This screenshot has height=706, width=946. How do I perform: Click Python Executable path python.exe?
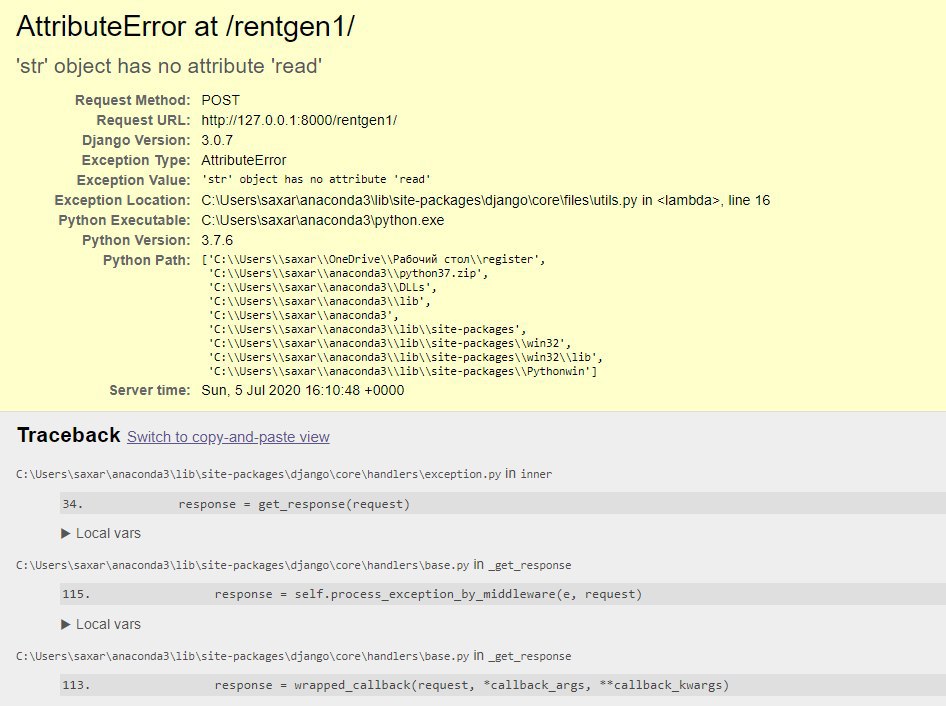click(x=323, y=220)
